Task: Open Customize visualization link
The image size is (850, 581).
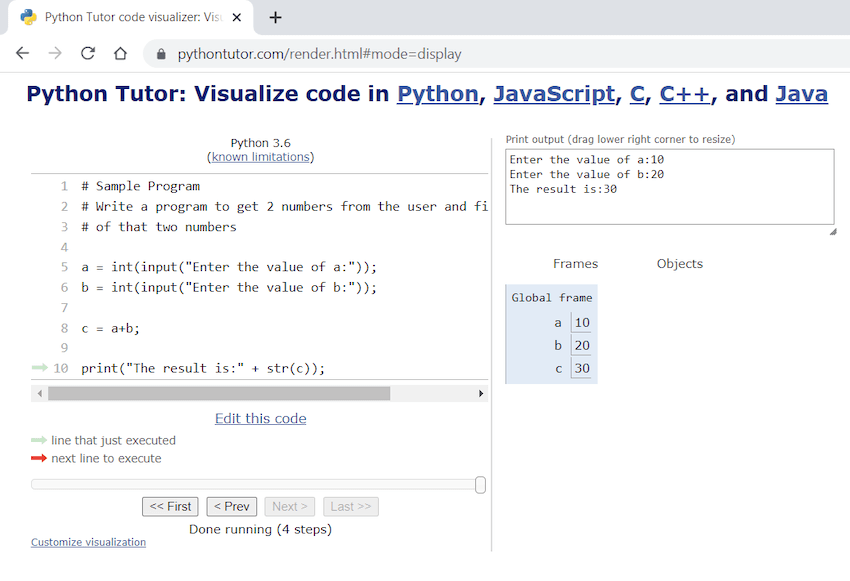Action: 88,542
